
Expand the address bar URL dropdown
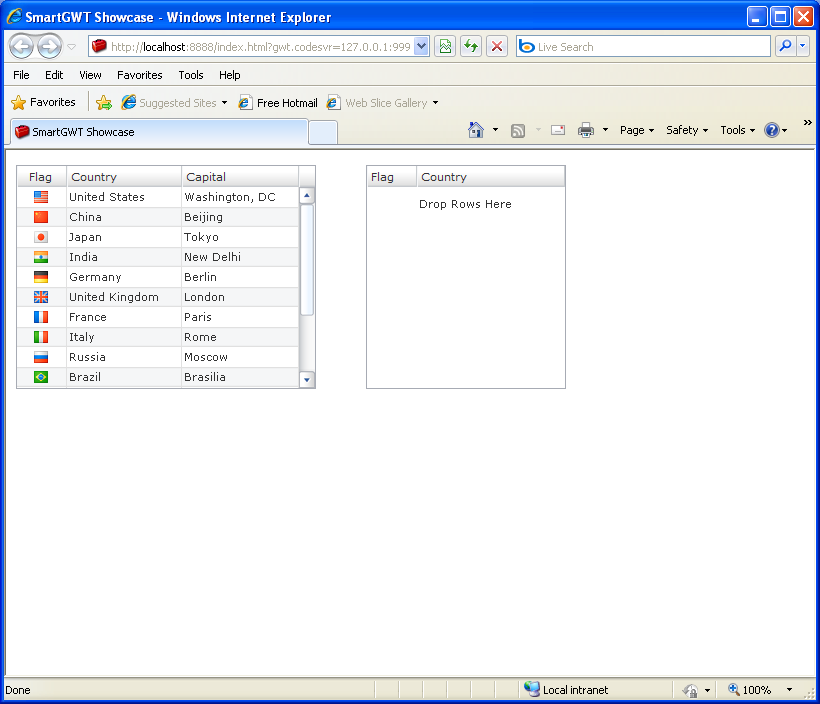click(x=422, y=47)
